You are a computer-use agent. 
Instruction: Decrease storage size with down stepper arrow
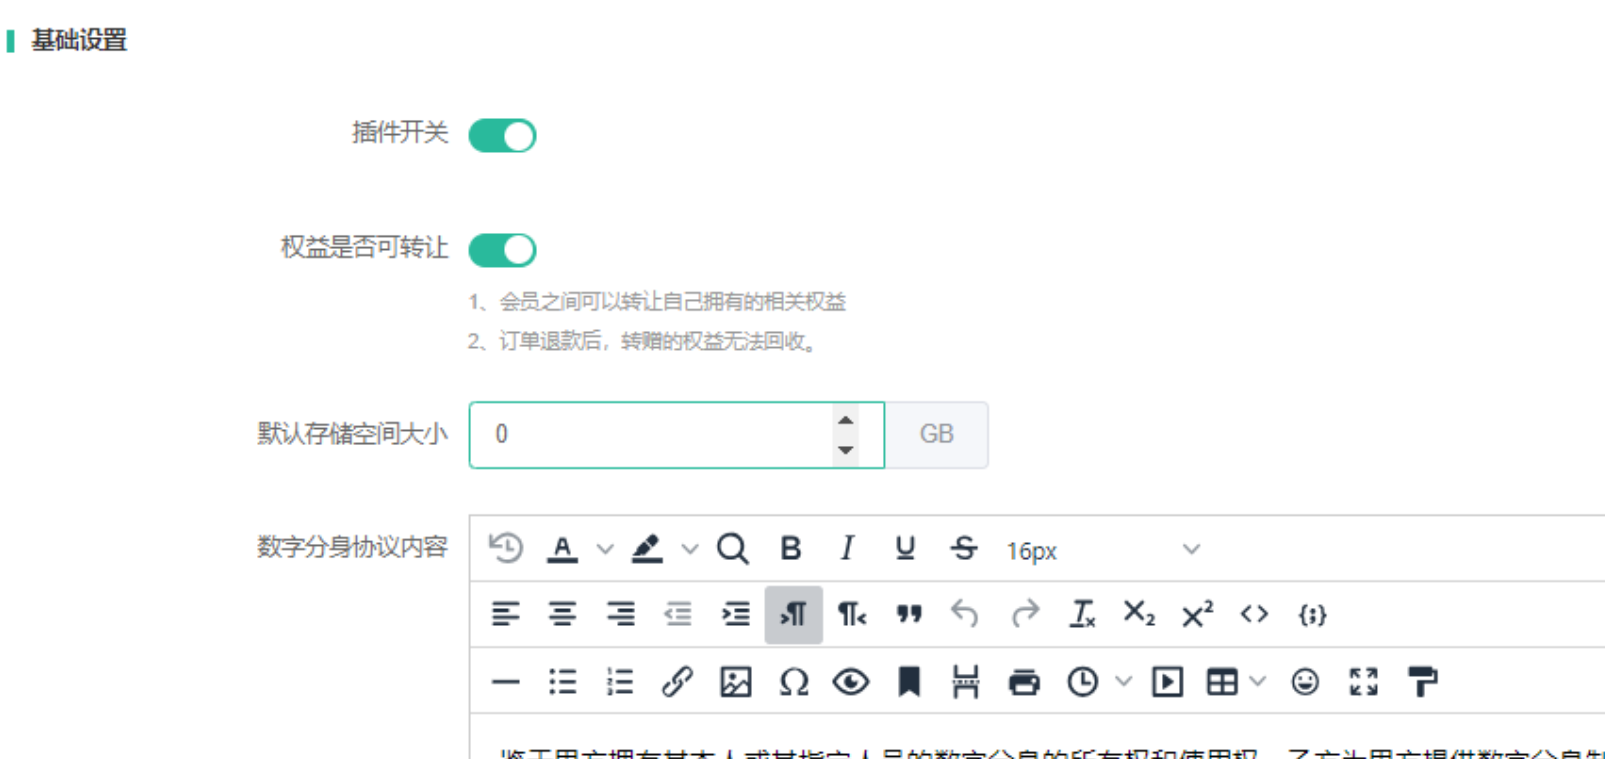[846, 450]
